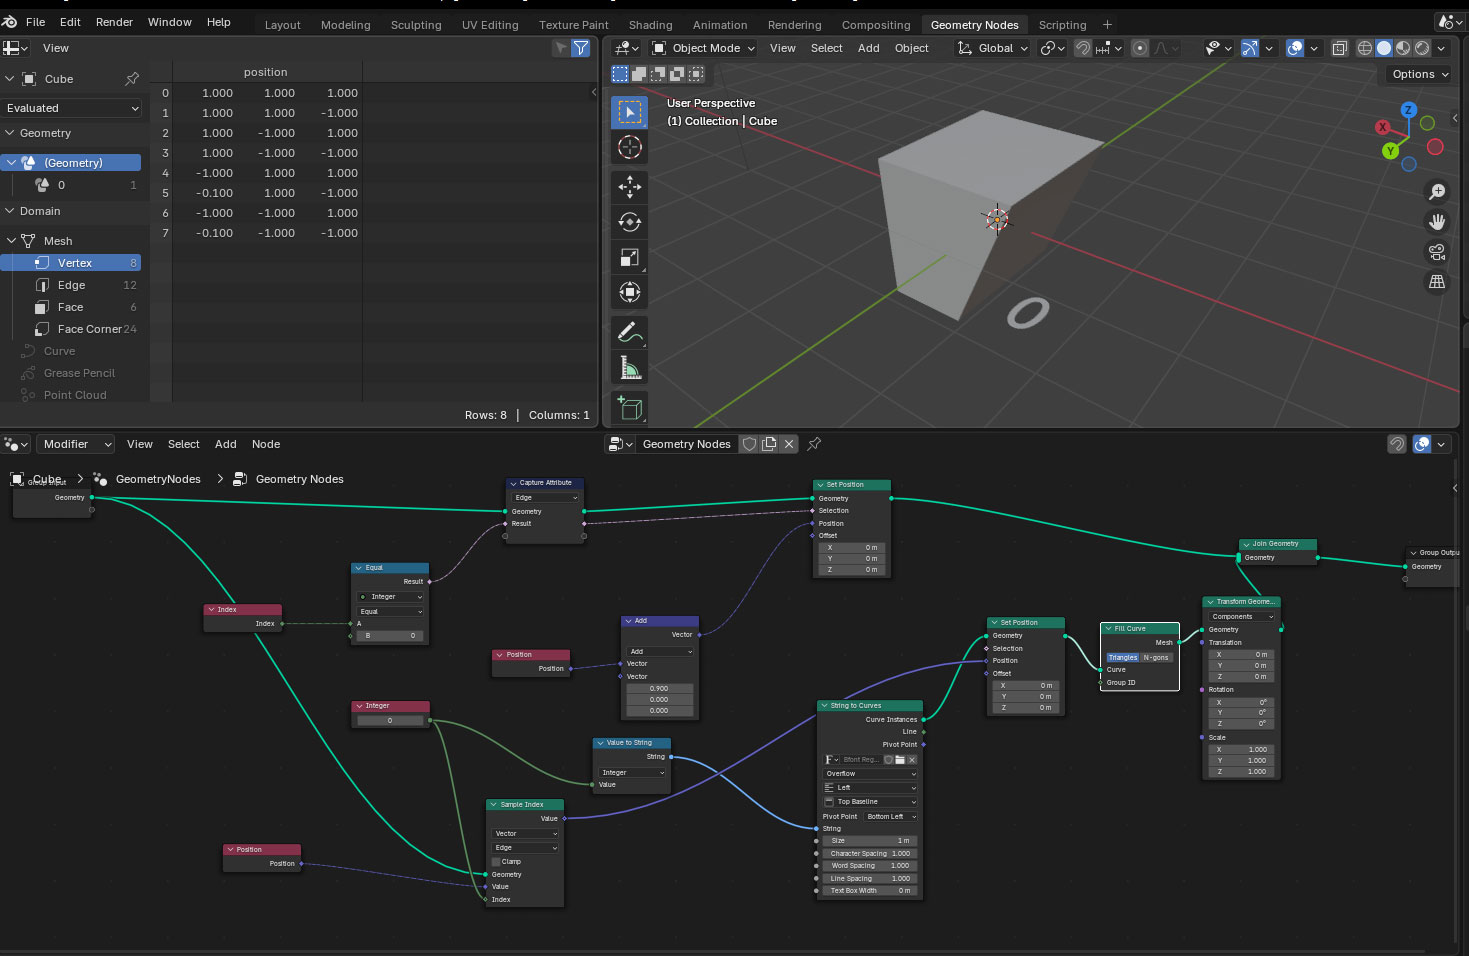Toggle spreadsheet selected-only filter button

[561, 48]
